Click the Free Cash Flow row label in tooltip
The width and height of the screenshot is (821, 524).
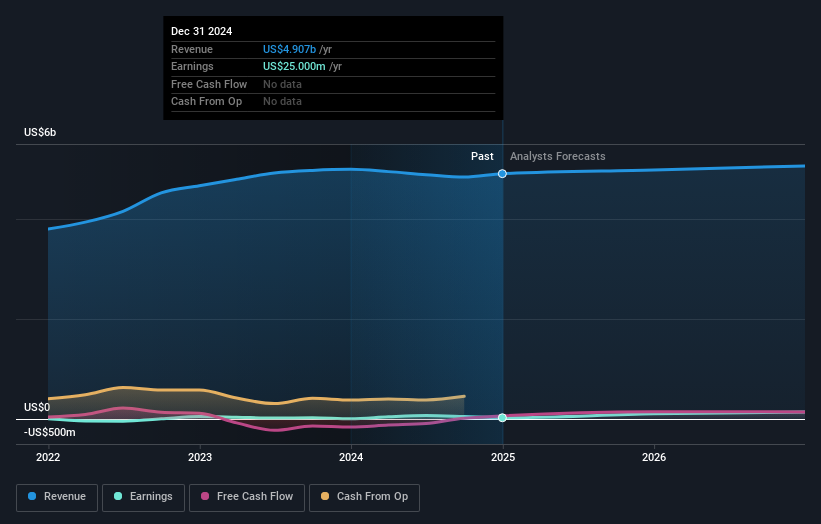click(209, 84)
